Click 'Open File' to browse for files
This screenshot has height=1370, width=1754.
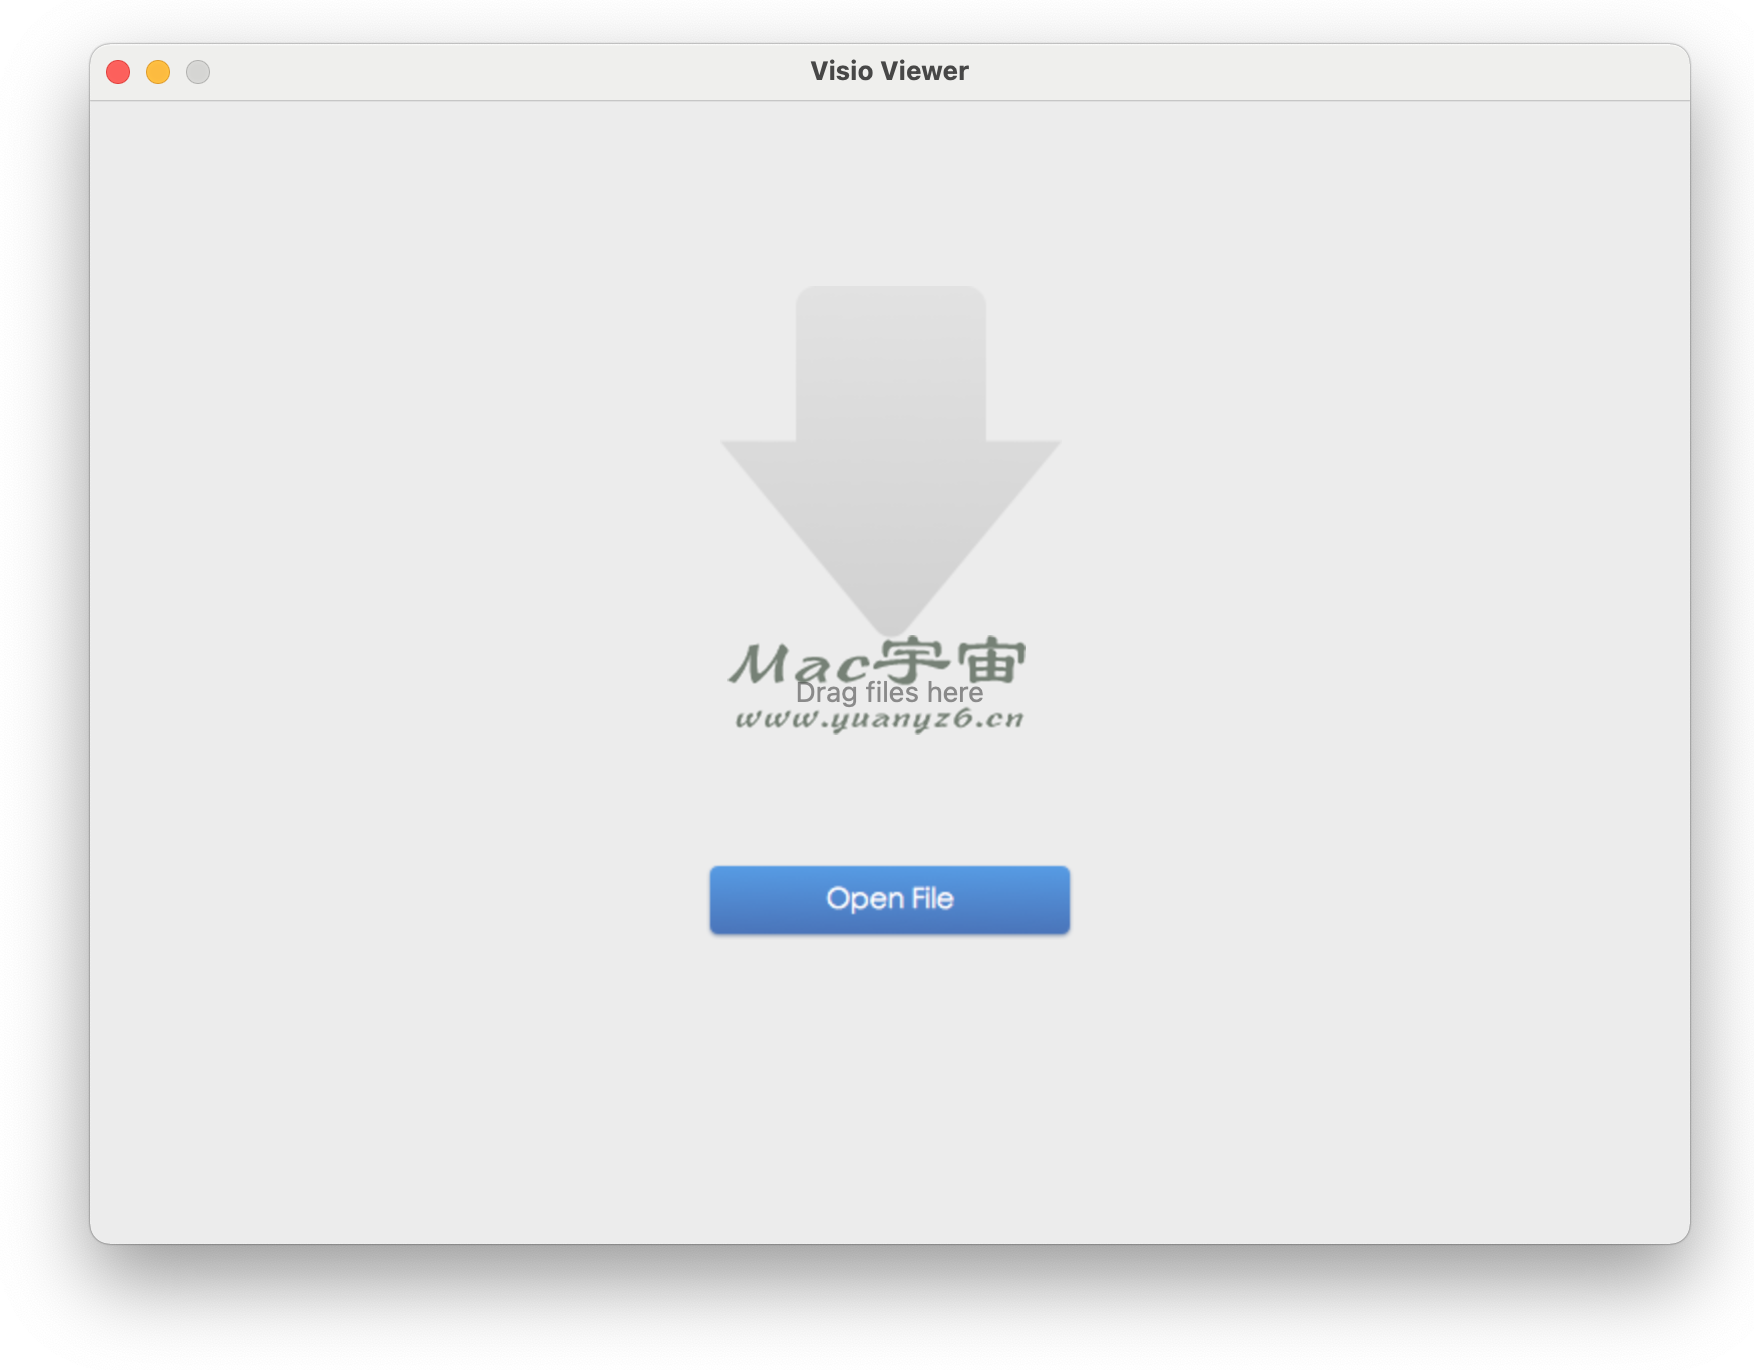[x=889, y=899]
